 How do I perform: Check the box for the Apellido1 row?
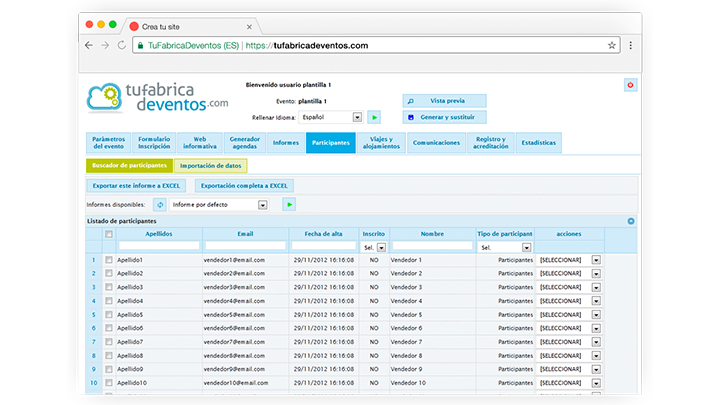(109, 259)
